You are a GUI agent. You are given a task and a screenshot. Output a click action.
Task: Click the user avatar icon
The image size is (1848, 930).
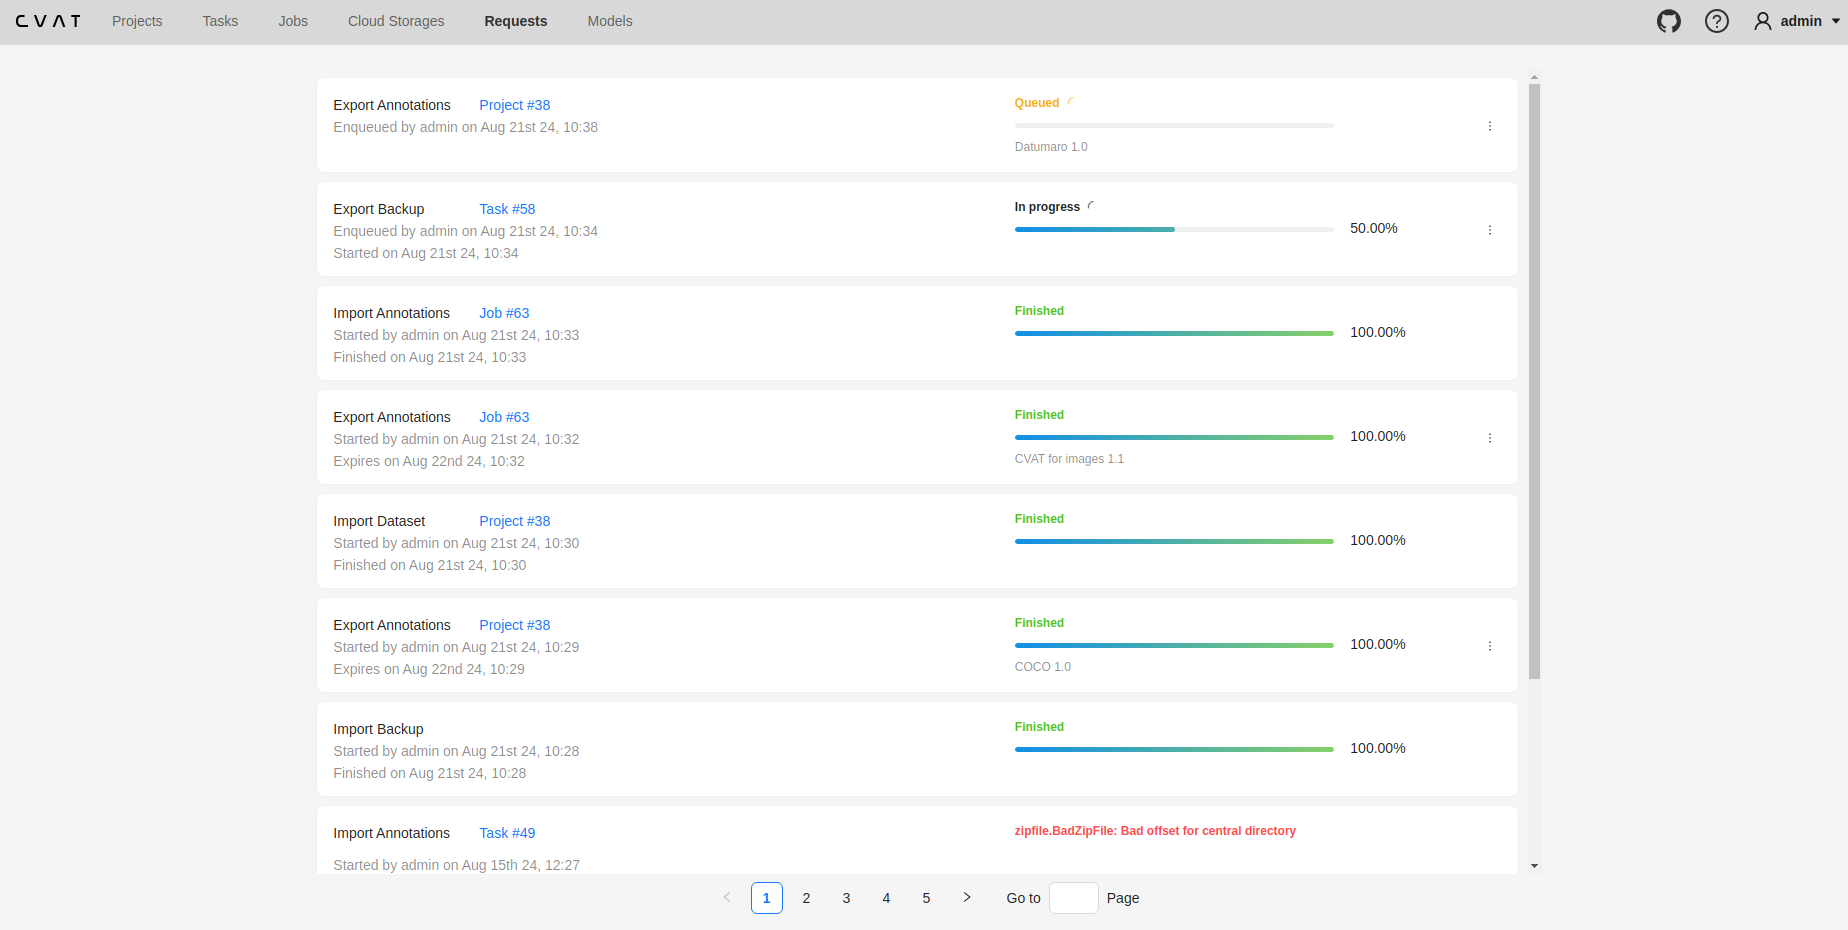tap(1762, 21)
